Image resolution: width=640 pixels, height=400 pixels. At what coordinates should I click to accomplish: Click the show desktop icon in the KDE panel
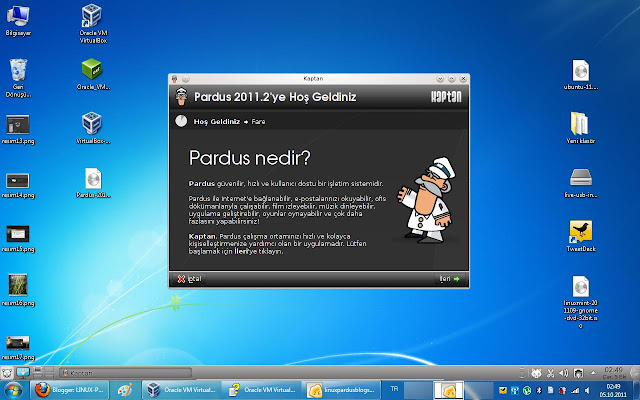pos(23,373)
